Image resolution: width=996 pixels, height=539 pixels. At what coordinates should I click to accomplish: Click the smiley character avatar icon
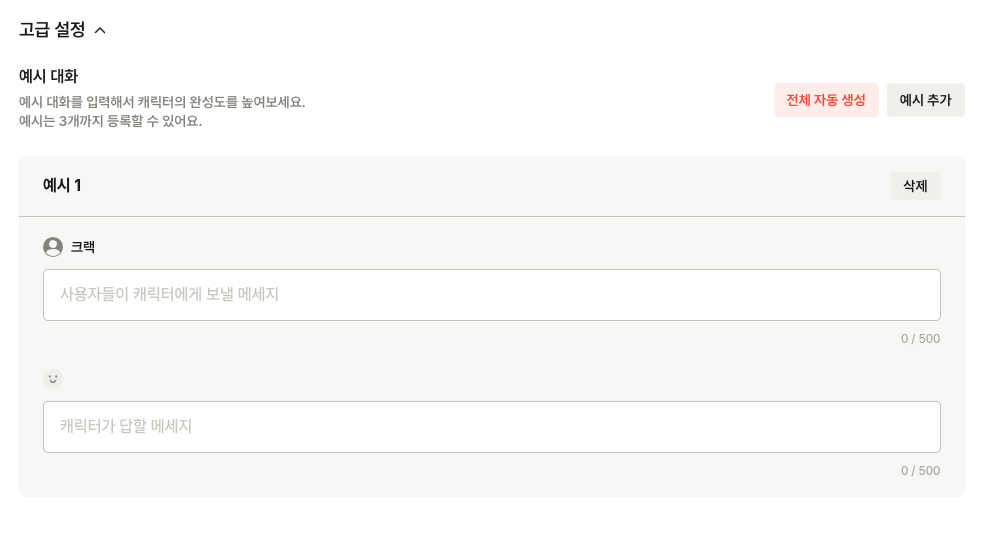tap(53, 379)
